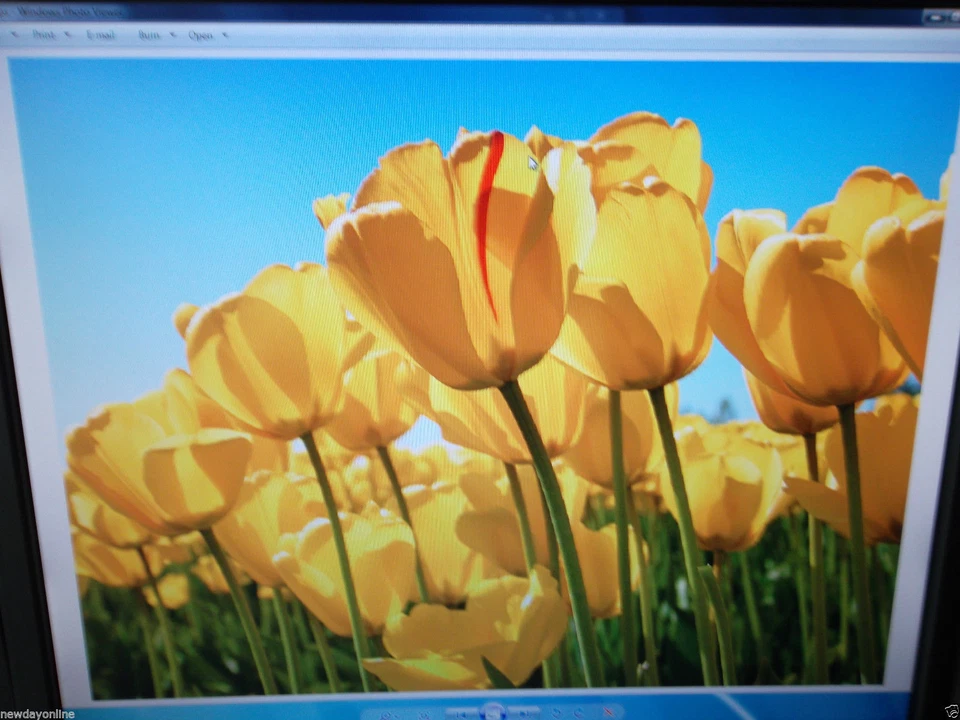Click Print to print the tulip photo
This screenshot has width=960, height=720.
point(44,35)
